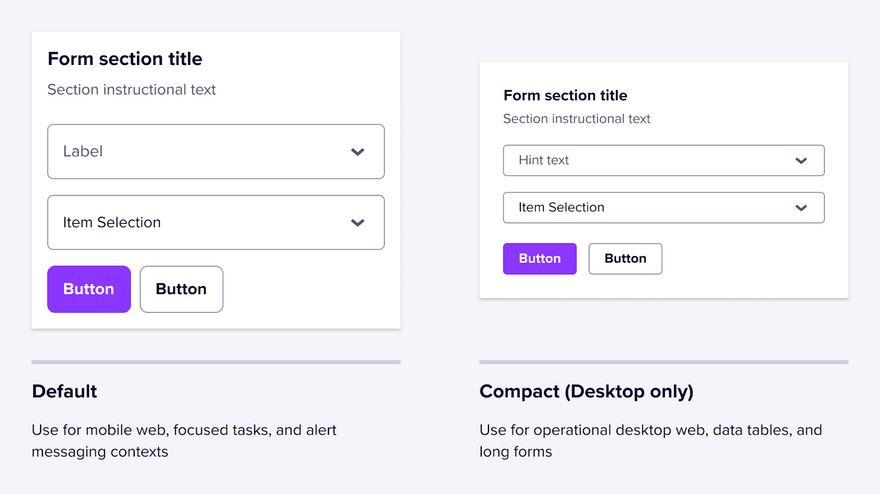Select the compact Form section title heading
The width and height of the screenshot is (880, 494).
565,95
